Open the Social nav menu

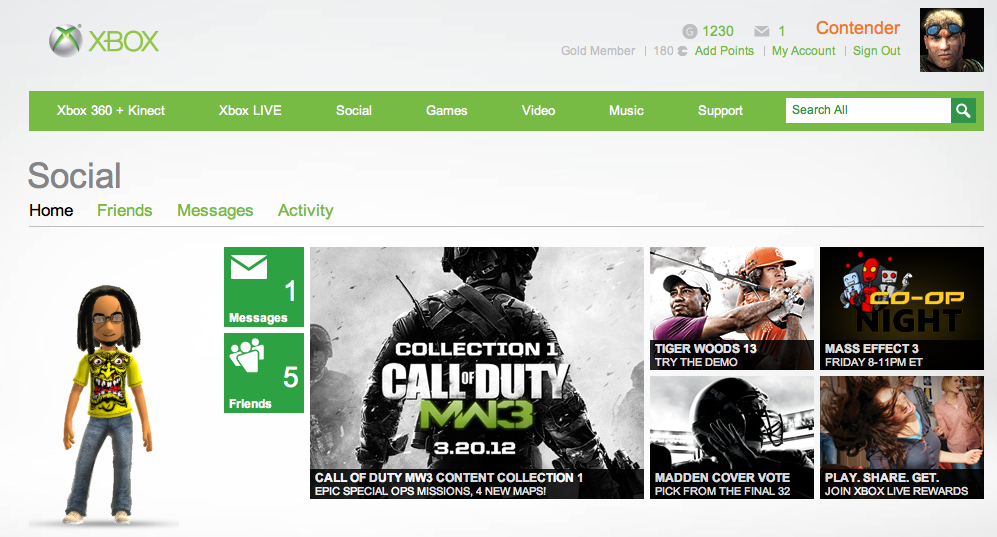pos(354,111)
